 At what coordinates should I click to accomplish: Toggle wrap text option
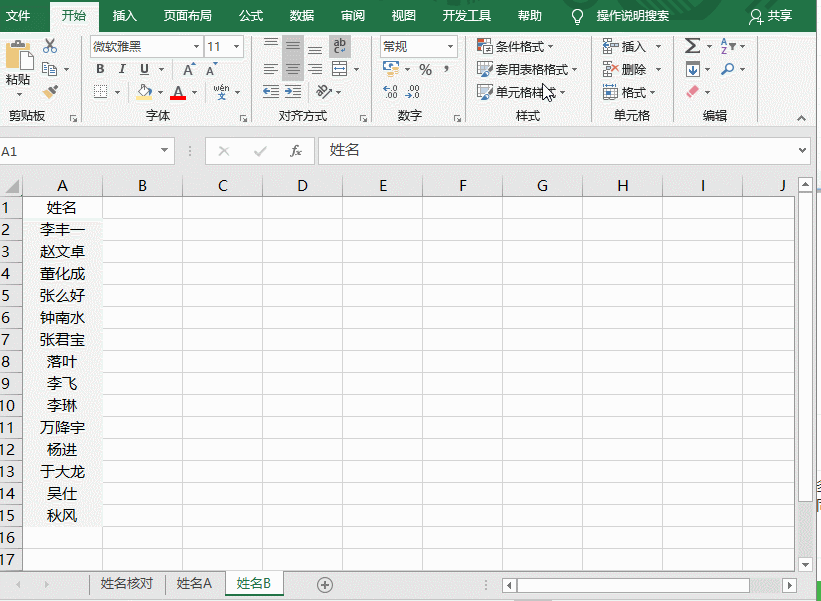pyautogui.click(x=340, y=46)
